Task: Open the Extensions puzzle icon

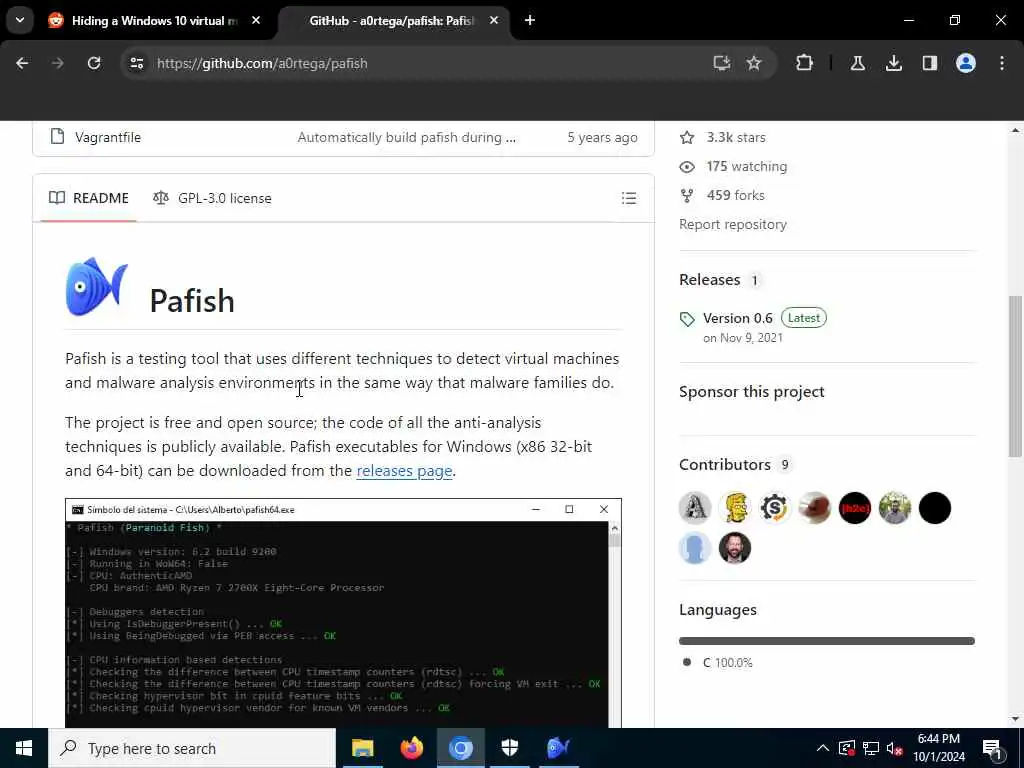Action: (805, 63)
